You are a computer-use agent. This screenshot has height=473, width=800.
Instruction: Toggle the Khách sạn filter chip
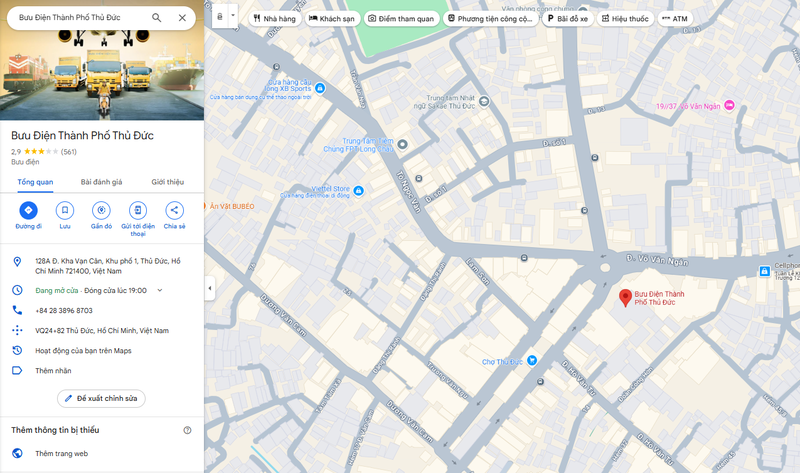330,18
